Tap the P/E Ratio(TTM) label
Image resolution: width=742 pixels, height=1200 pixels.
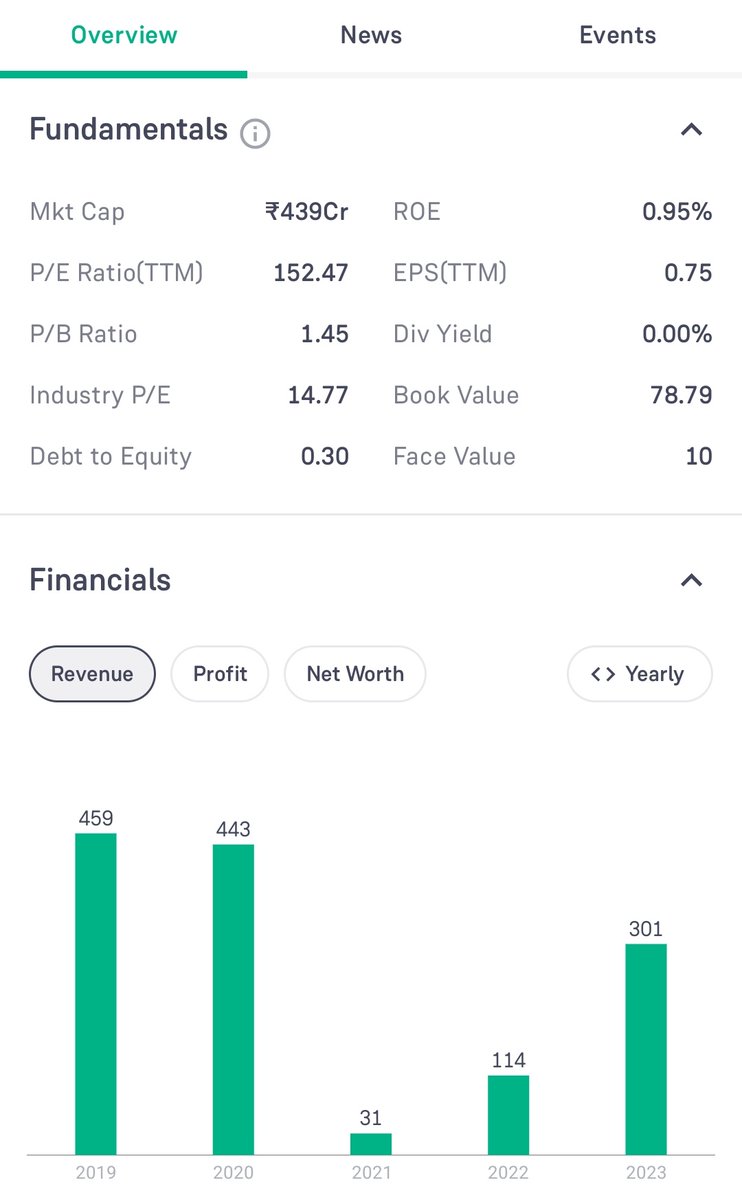click(116, 273)
